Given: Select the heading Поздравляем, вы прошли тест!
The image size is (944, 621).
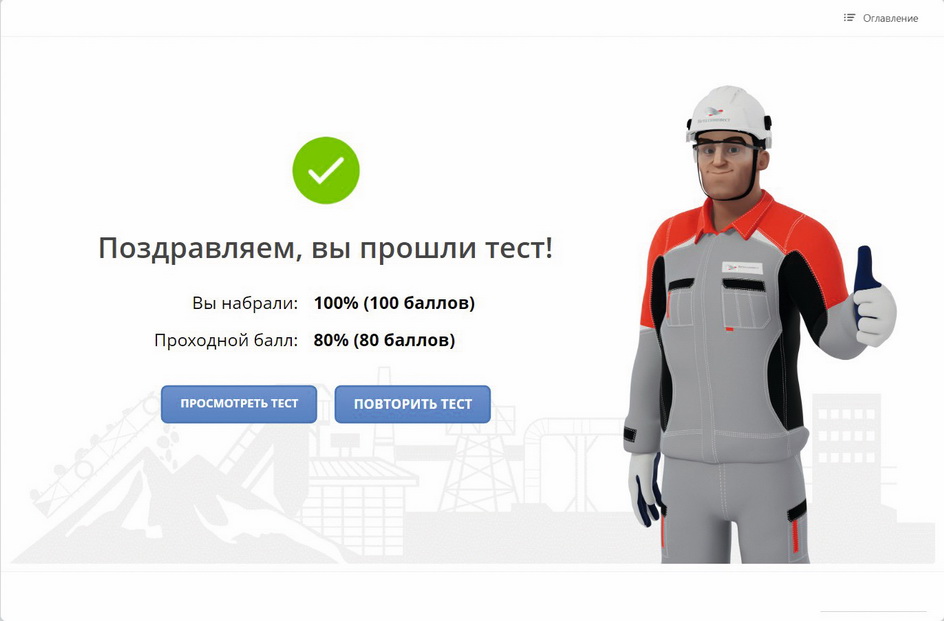Looking at the screenshot, I should click(325, 248).
